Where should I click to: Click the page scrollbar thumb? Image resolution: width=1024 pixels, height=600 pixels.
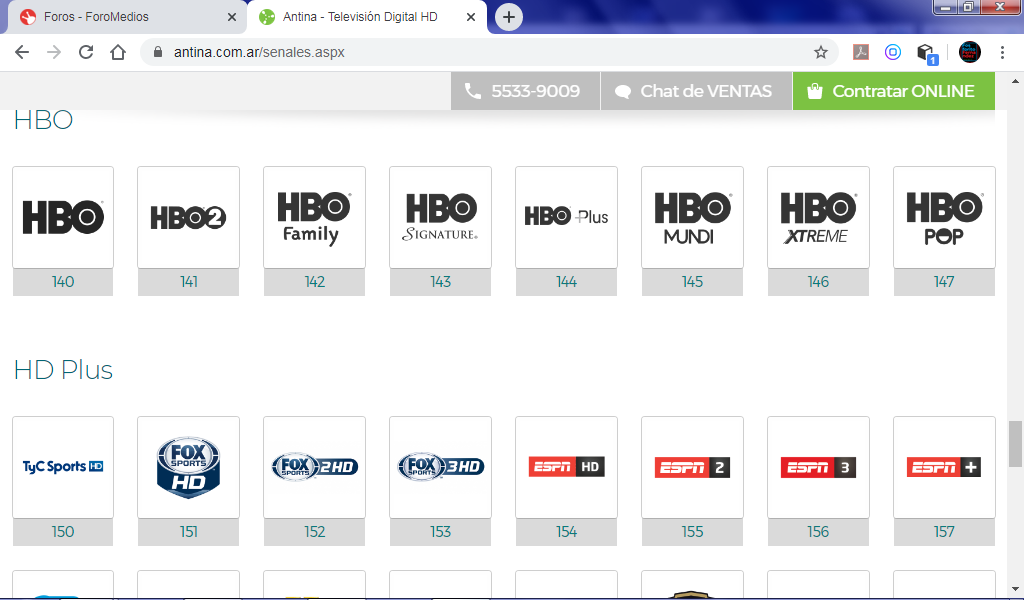(x=1015, y=444)
